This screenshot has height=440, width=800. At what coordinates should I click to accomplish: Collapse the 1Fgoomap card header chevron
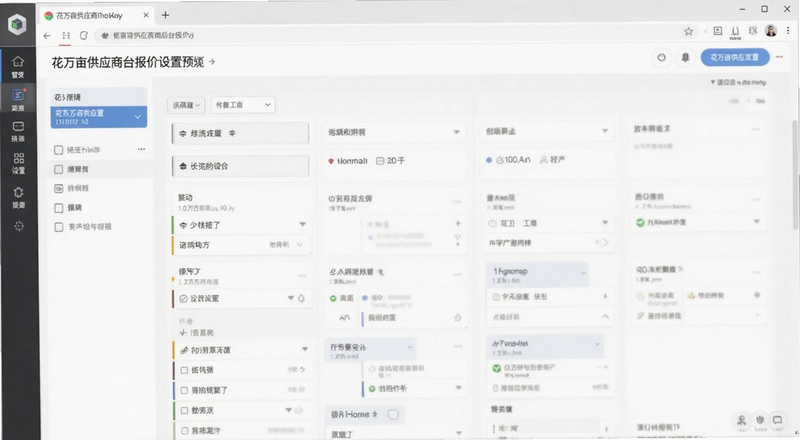(583, 272)
